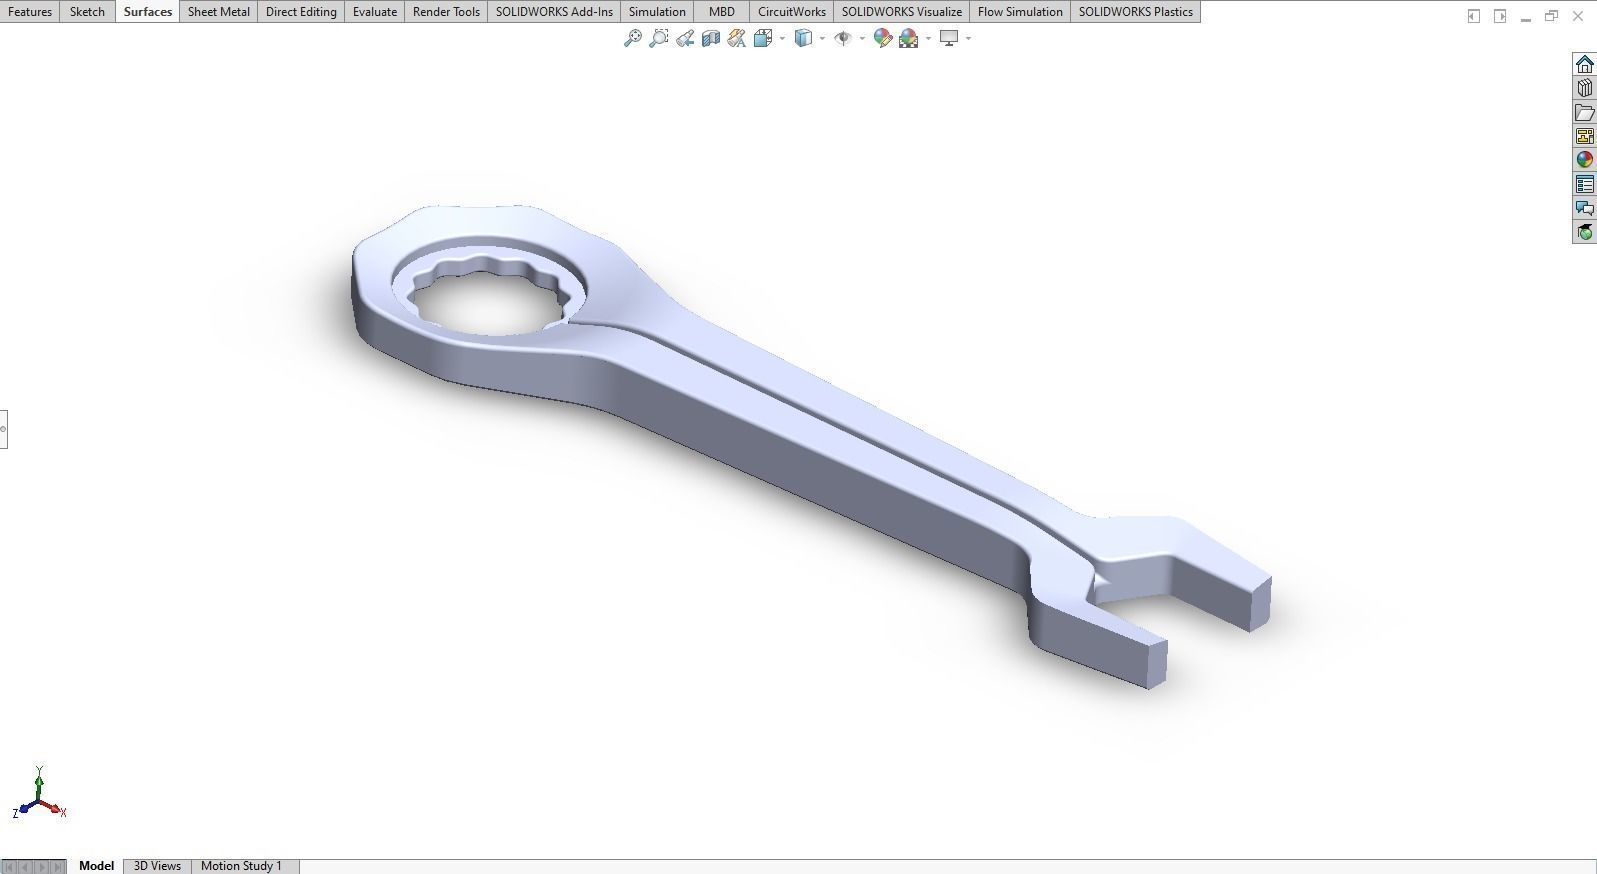
Task: Switch to Simulation tab
Action: 657,11
